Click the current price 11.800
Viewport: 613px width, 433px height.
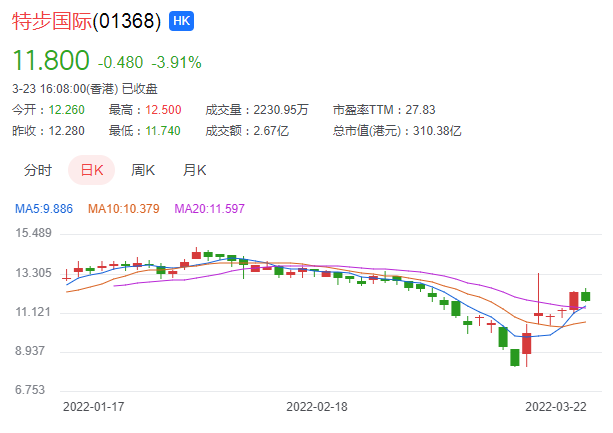[x=51, y=60]
